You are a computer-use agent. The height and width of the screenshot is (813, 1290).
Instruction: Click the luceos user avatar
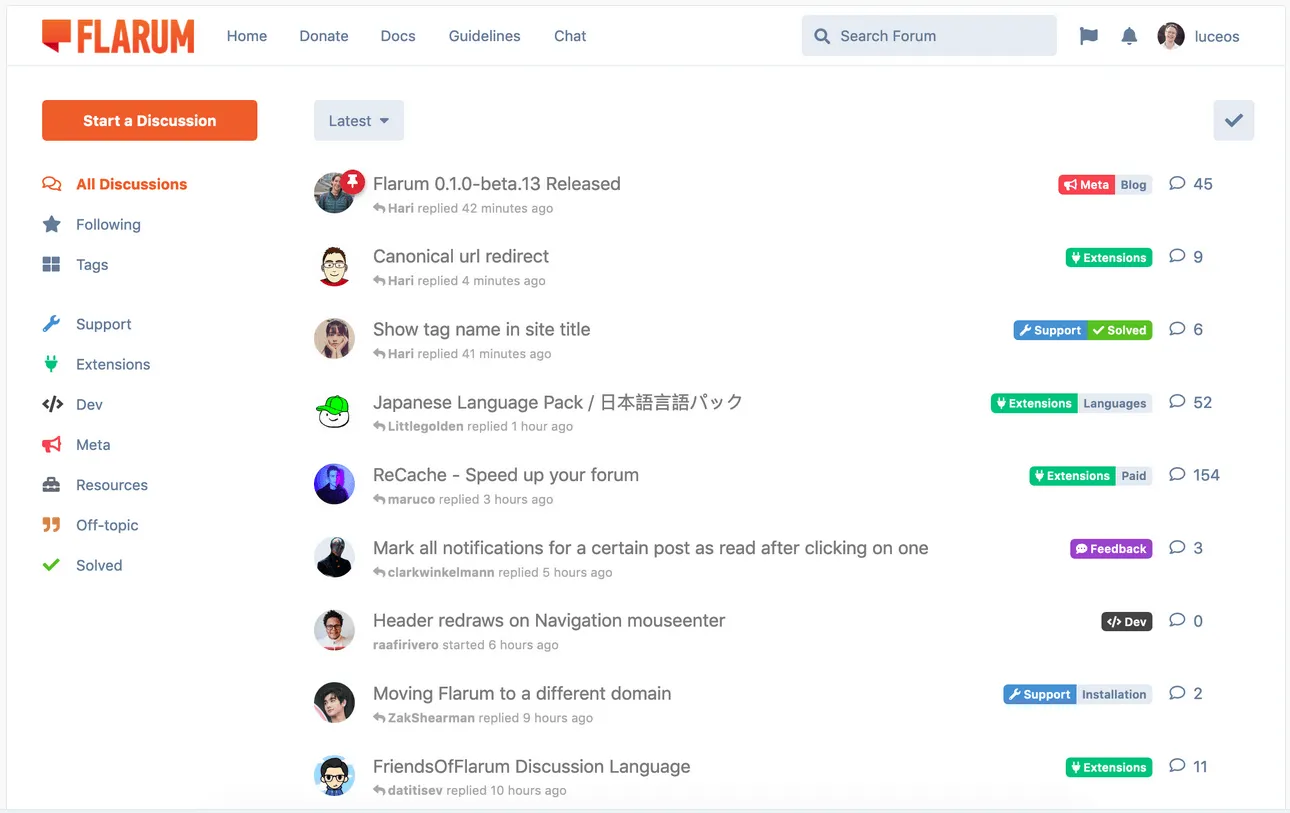coord(1171,36)
